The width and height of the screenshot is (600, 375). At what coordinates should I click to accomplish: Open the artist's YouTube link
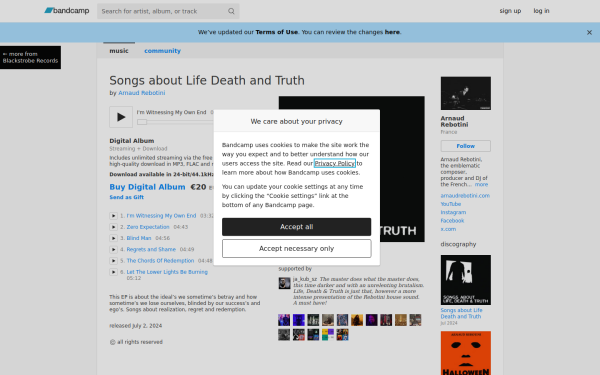coord(451,204)
